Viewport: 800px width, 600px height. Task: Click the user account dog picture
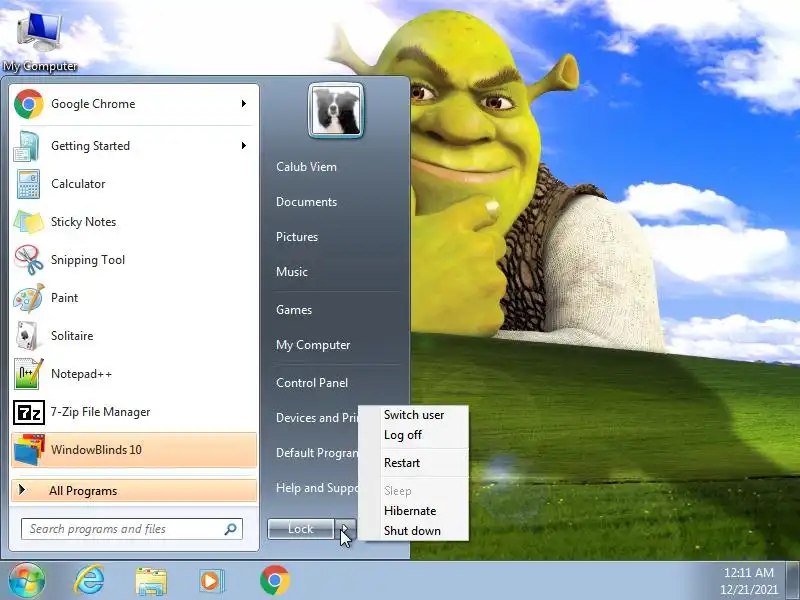[336, 110]
